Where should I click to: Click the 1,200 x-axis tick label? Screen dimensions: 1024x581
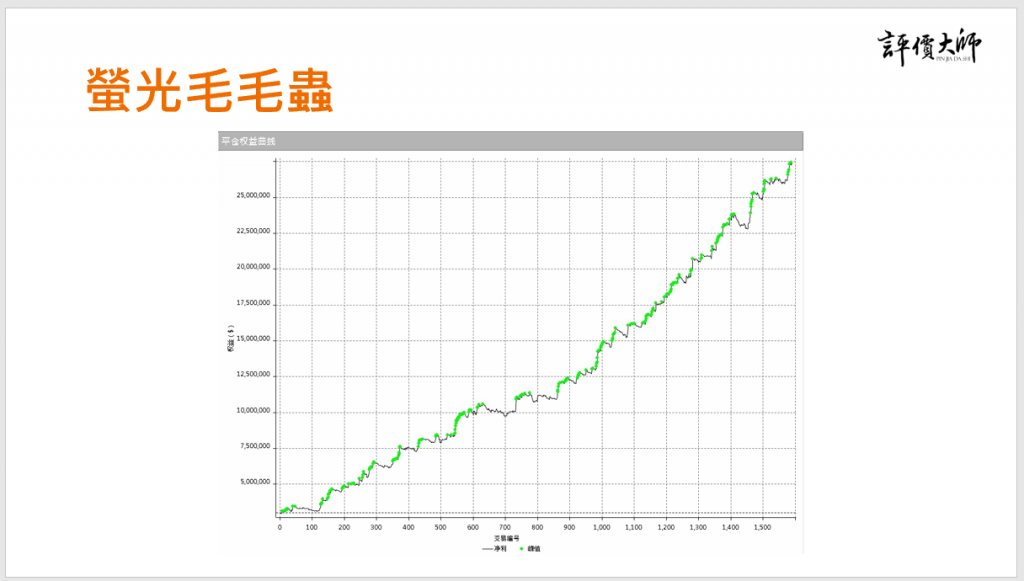pos(666,527)
